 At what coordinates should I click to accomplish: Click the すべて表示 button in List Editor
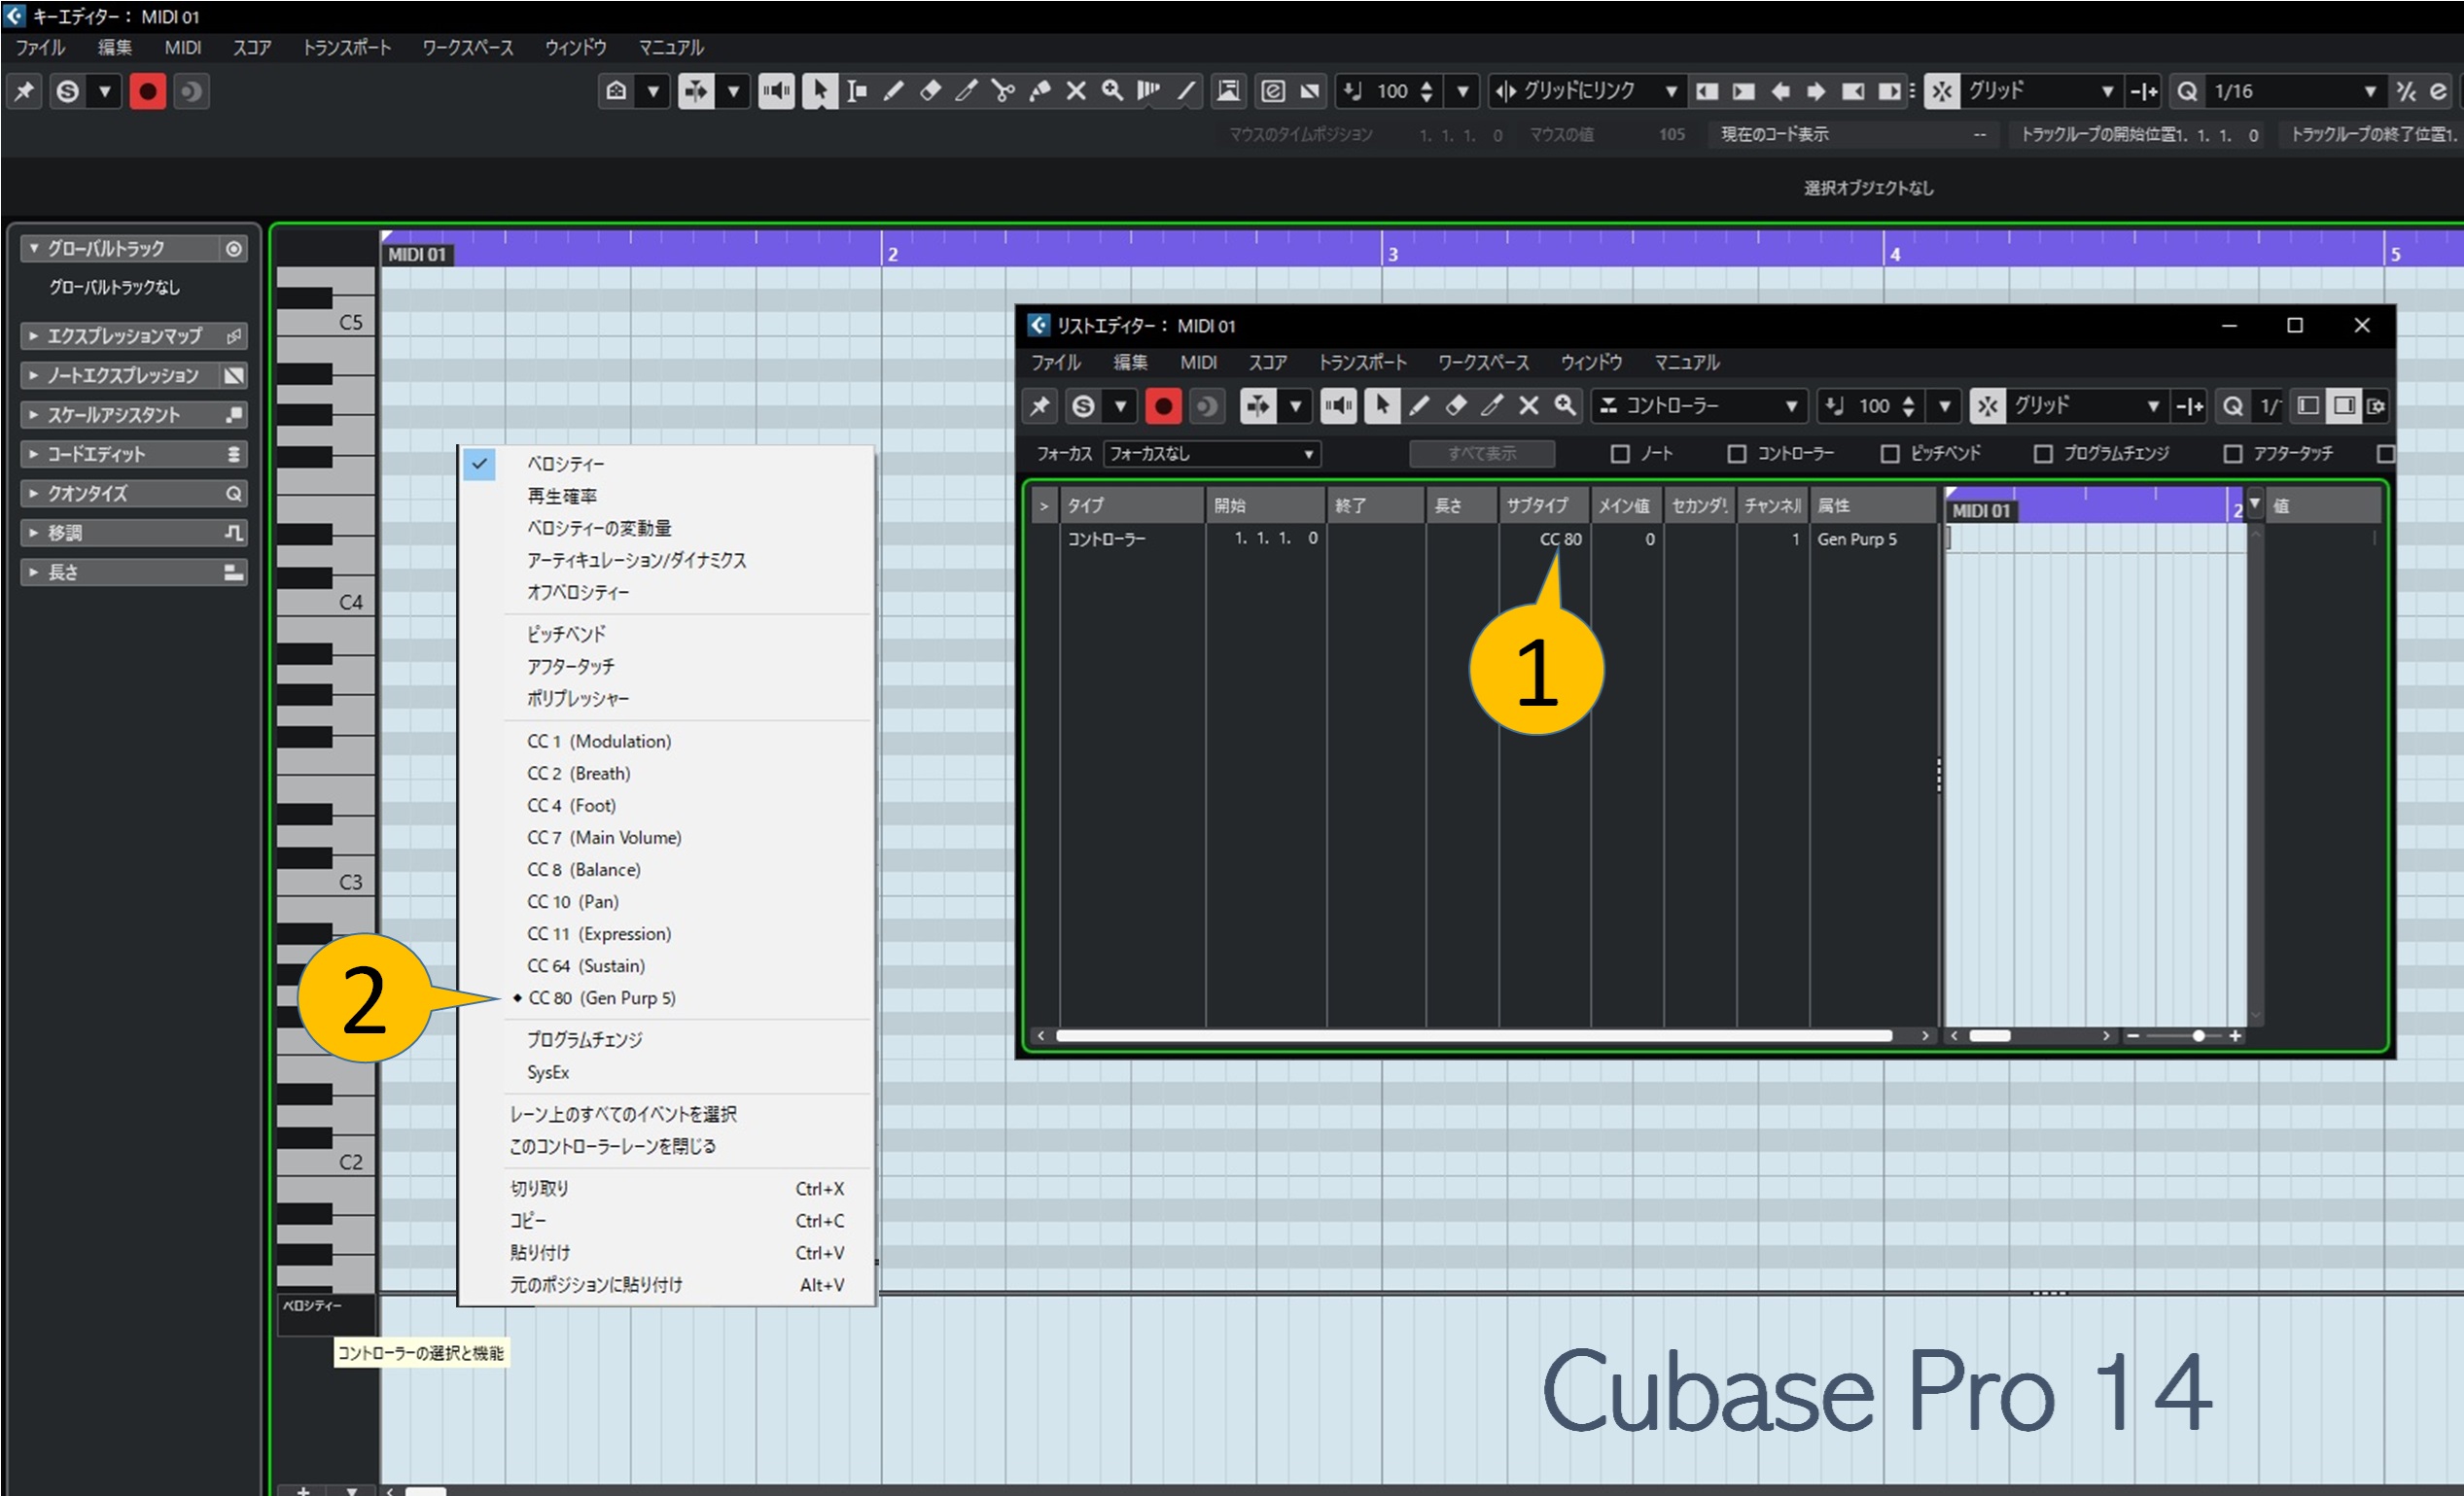click(1481, 454)
